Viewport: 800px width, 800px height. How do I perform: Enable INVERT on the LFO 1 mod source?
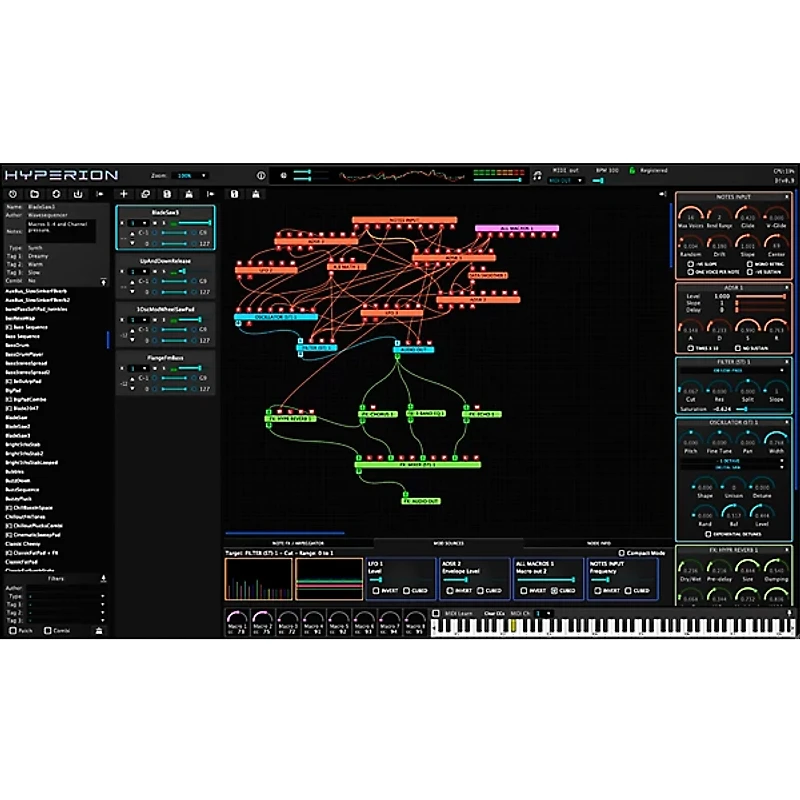click(x=375, y=588)
